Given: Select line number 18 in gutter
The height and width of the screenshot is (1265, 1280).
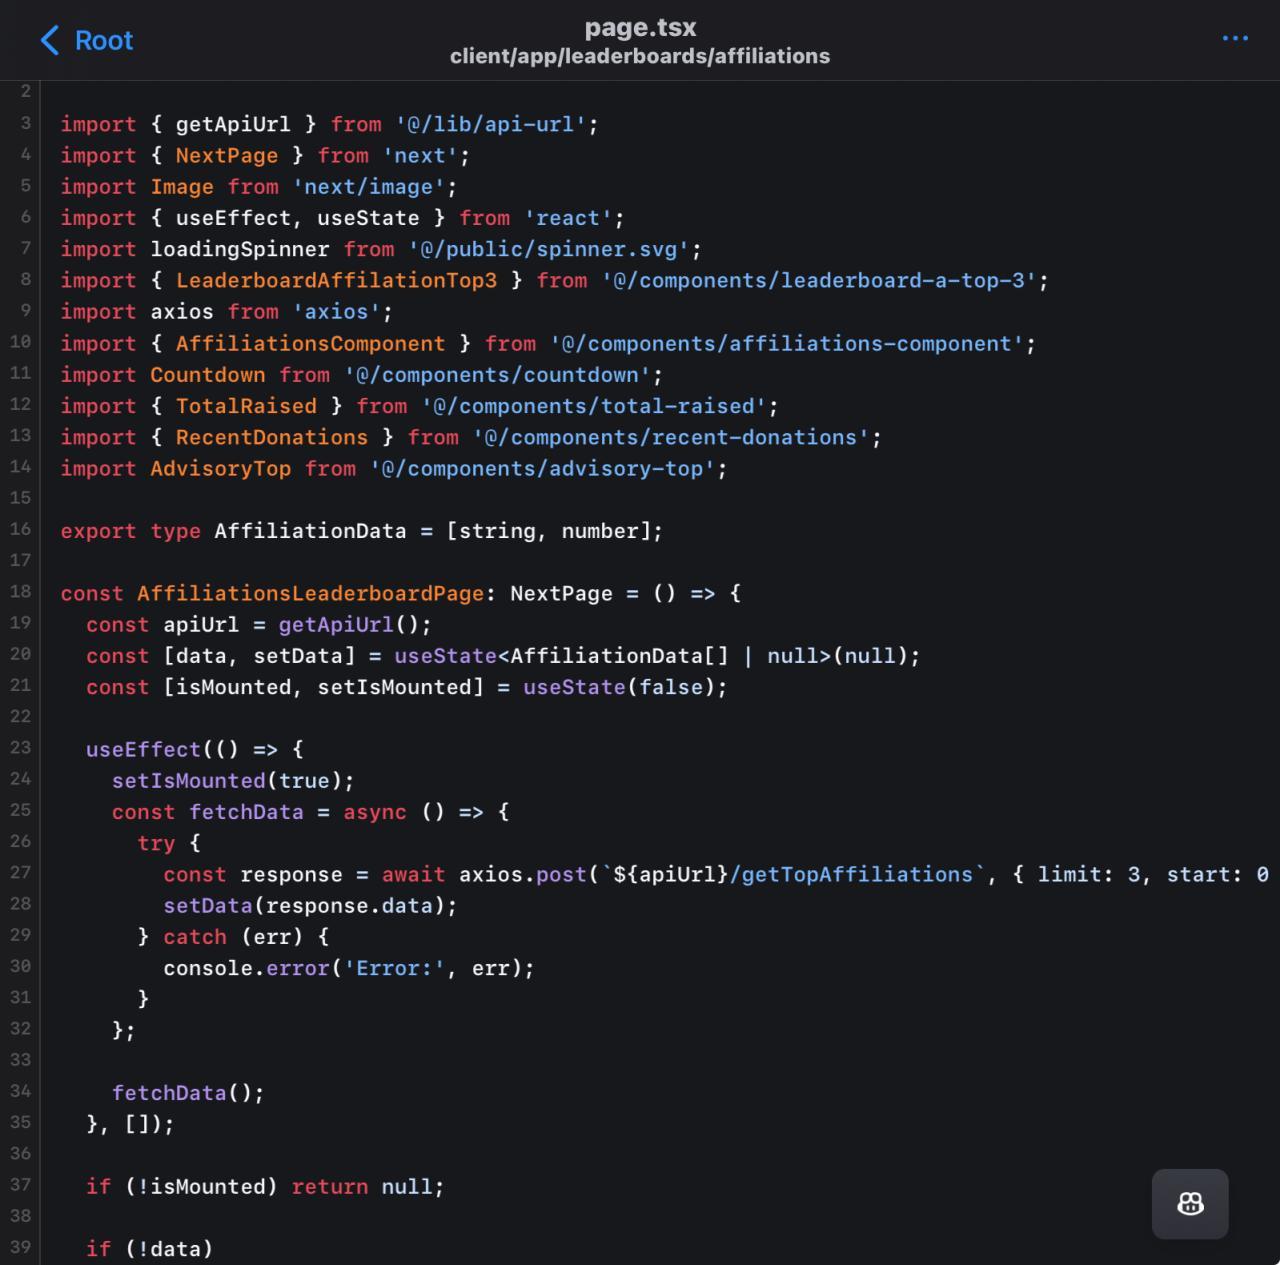Looking at the screenshot, I should click(x=20, y=591).
